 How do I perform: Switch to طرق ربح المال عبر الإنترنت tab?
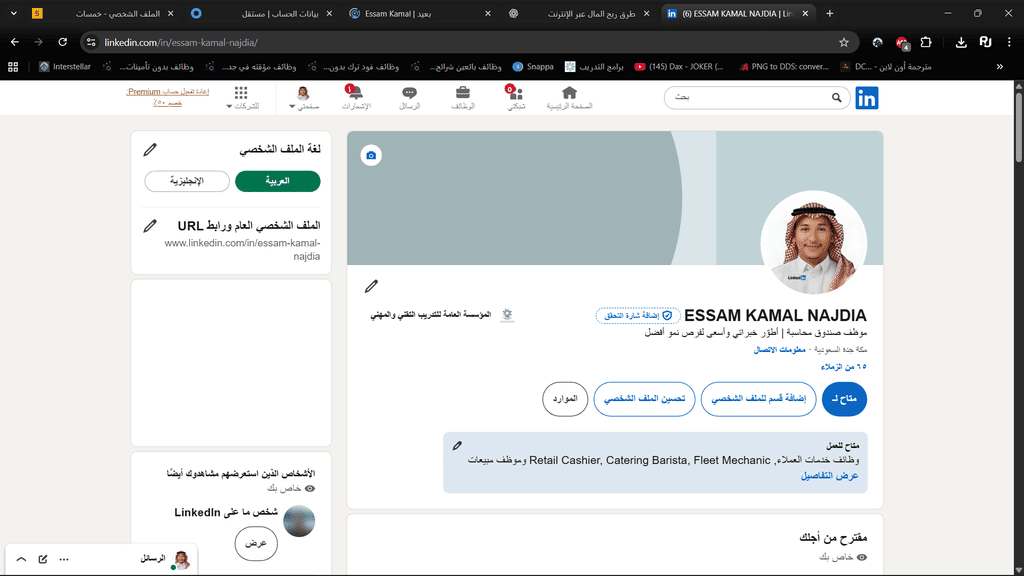pos(578,13)
